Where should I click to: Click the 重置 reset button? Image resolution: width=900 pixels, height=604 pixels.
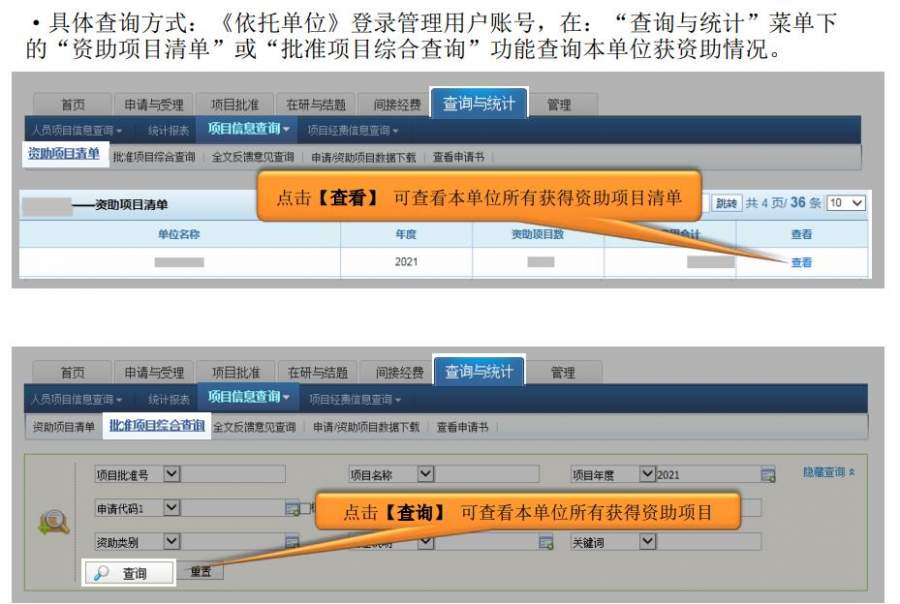pyautogui.click(x=200, y=571)
